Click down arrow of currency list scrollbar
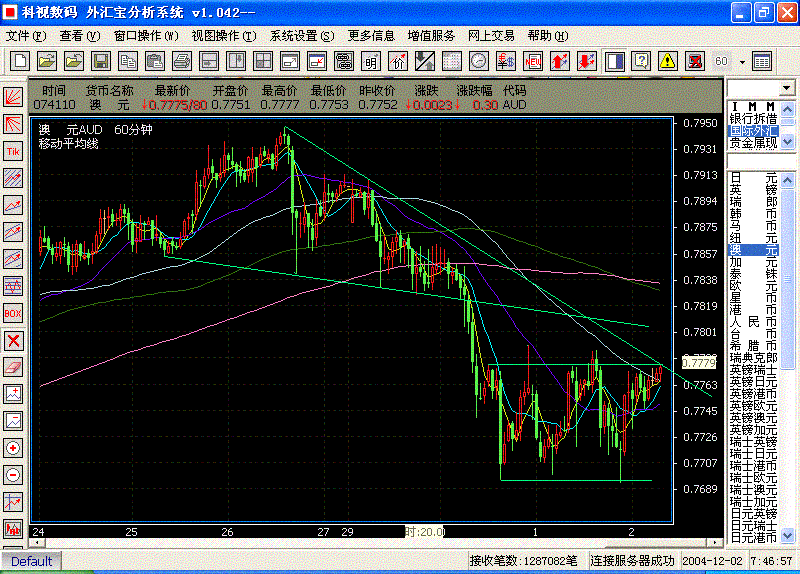 tap(787, 536)
